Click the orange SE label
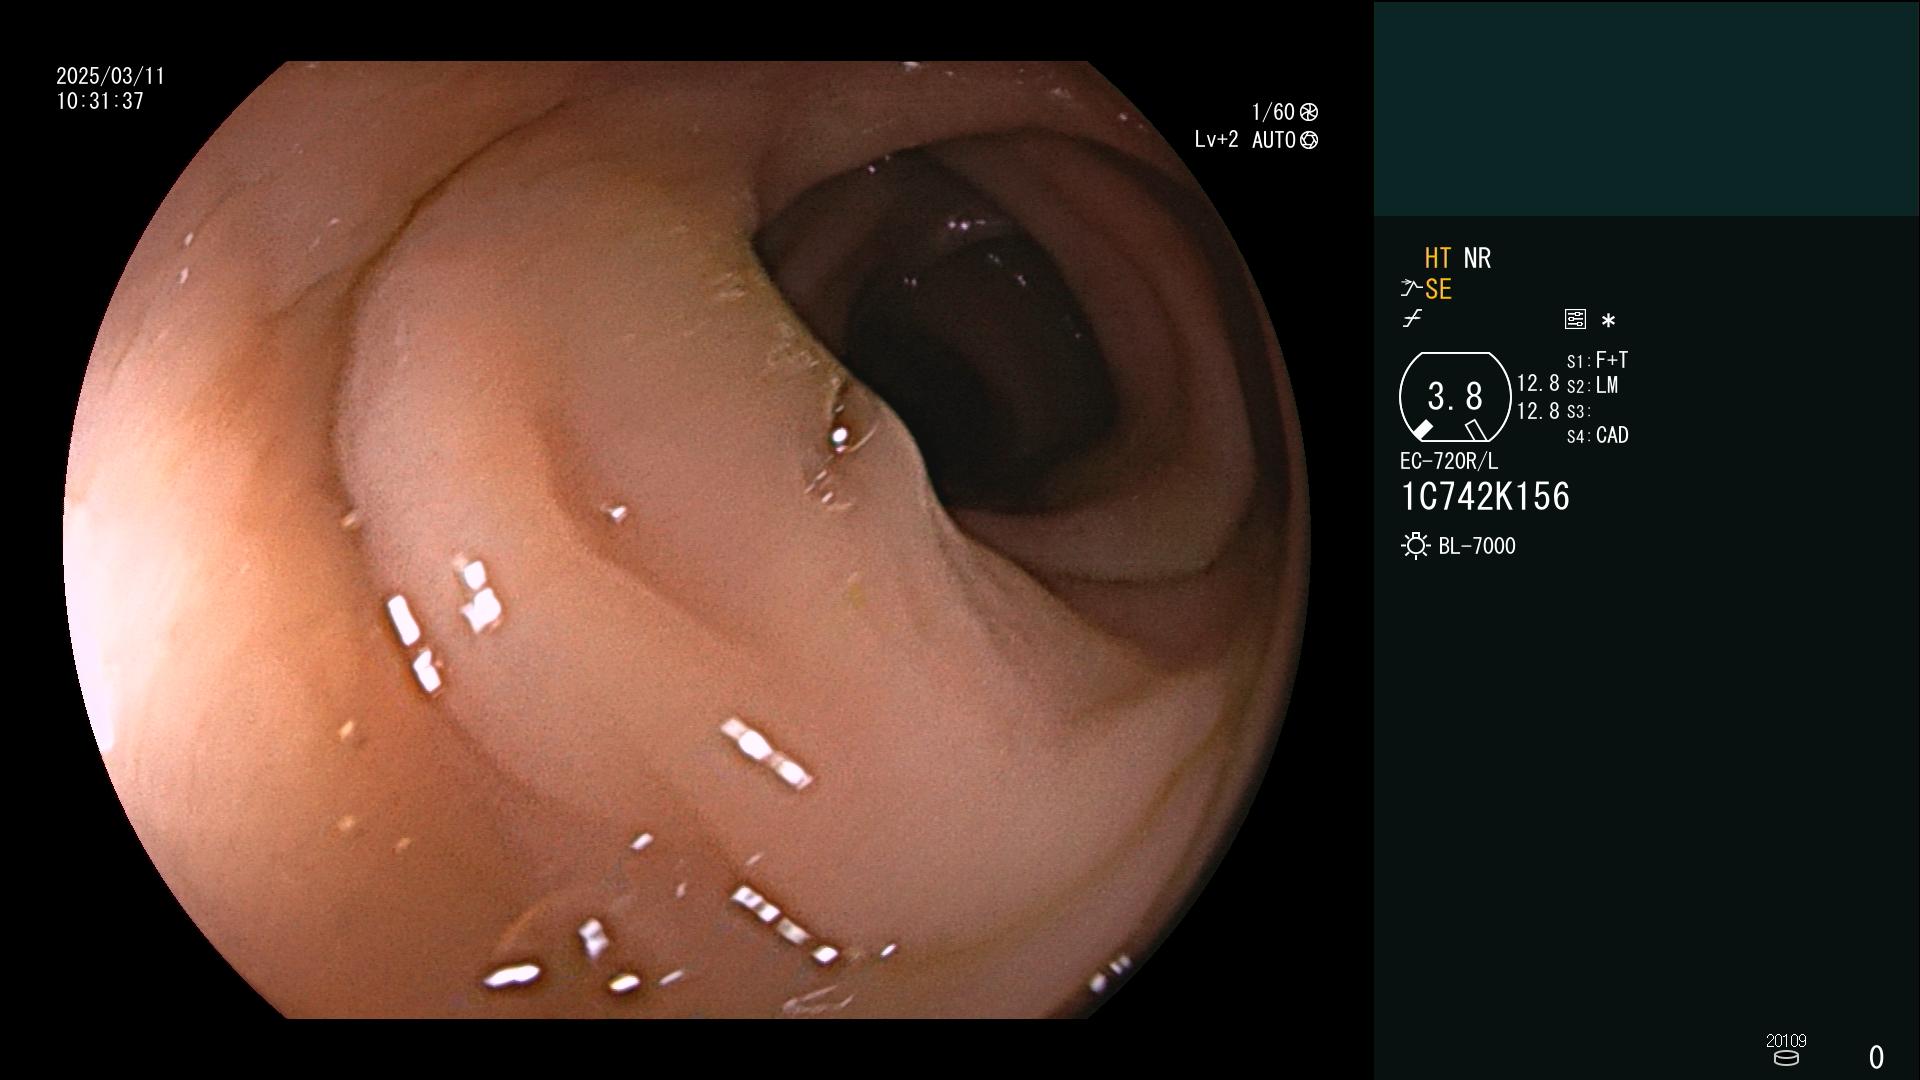The height and width of the screenshot is (1080, 1920). click(x=1438, y=290)
